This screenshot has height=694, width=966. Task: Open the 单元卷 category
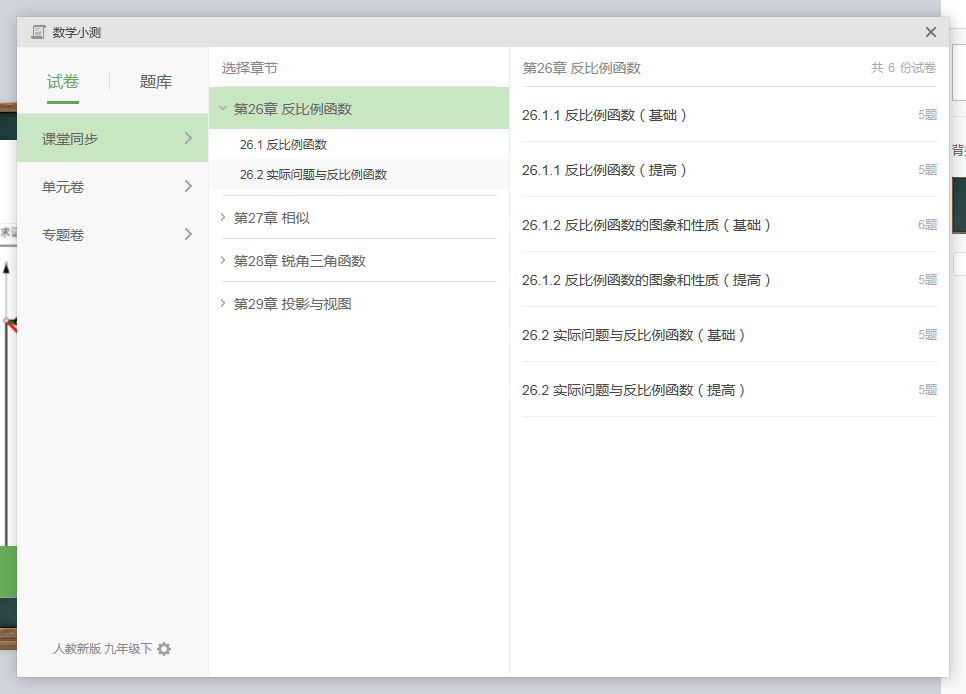pyautogui.click(x=112, y=186)
